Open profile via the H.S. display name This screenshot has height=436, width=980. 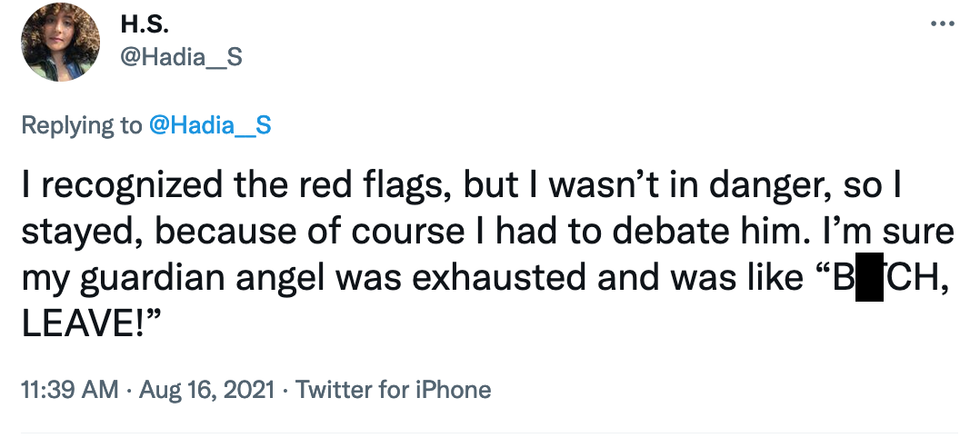click(x=146, y=23)
